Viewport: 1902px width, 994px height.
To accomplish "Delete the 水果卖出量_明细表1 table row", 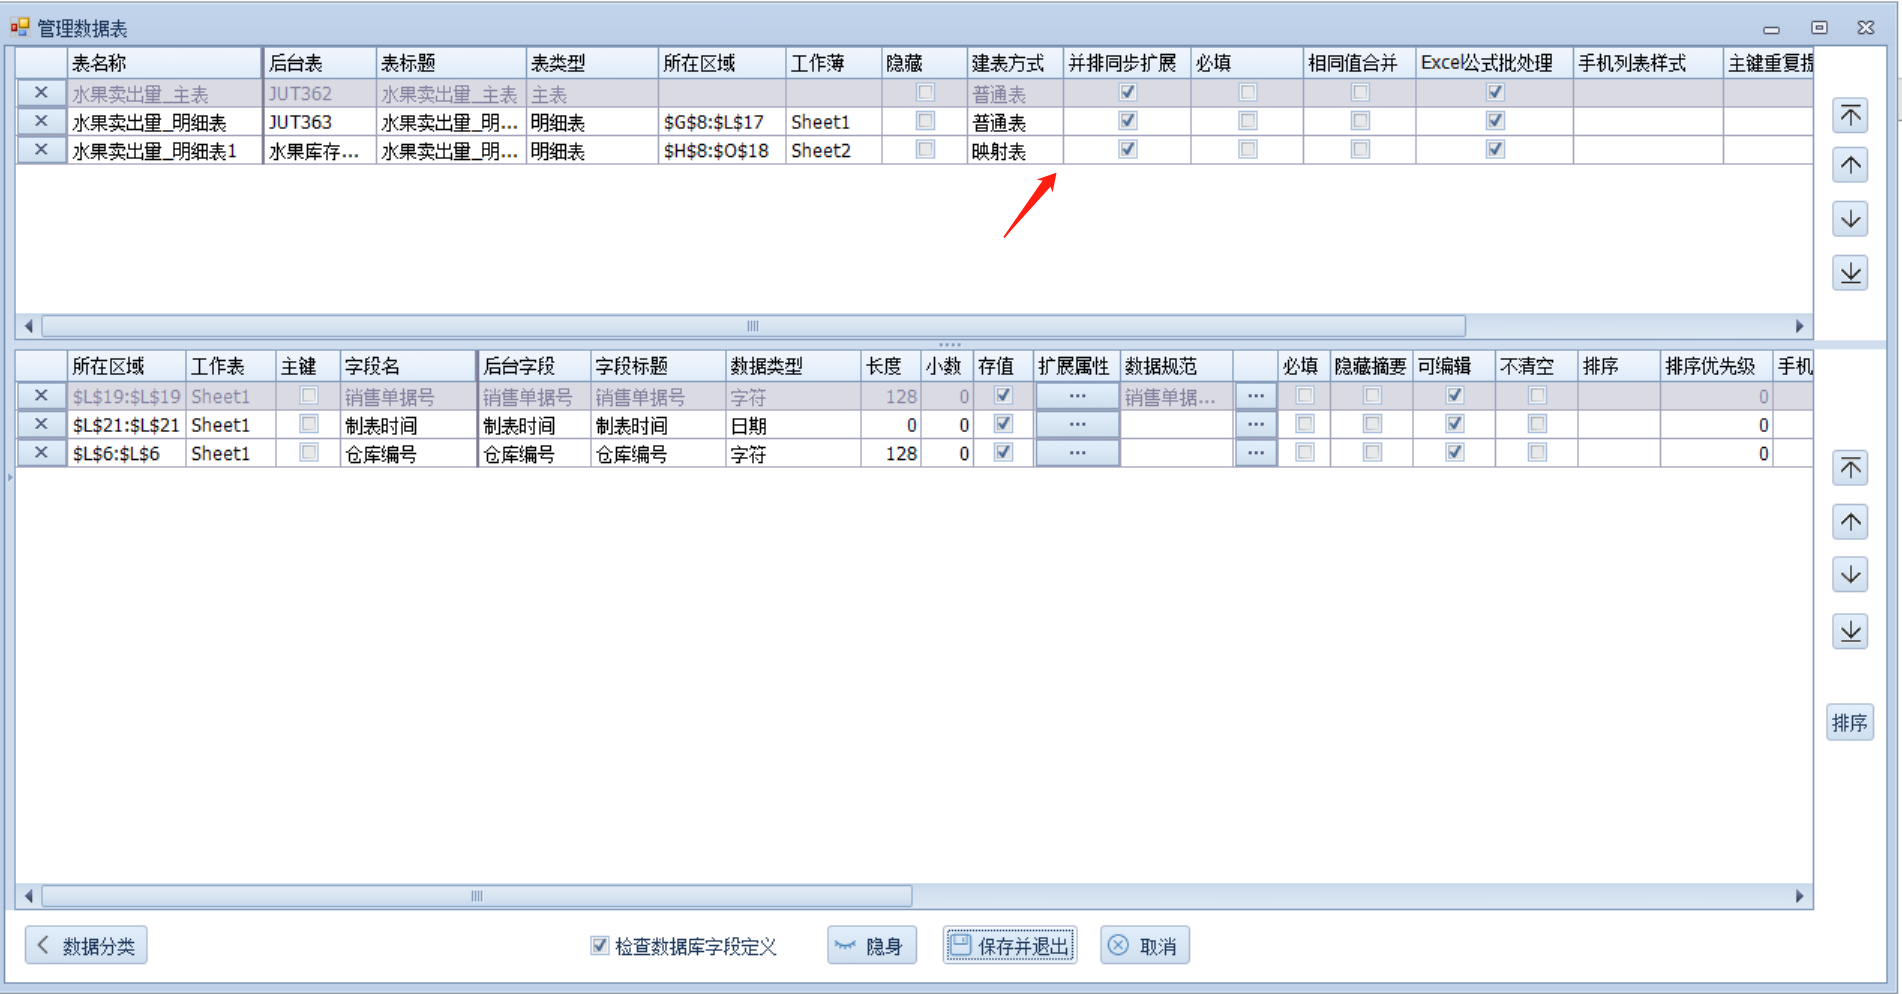I will [x=41, y=150].
